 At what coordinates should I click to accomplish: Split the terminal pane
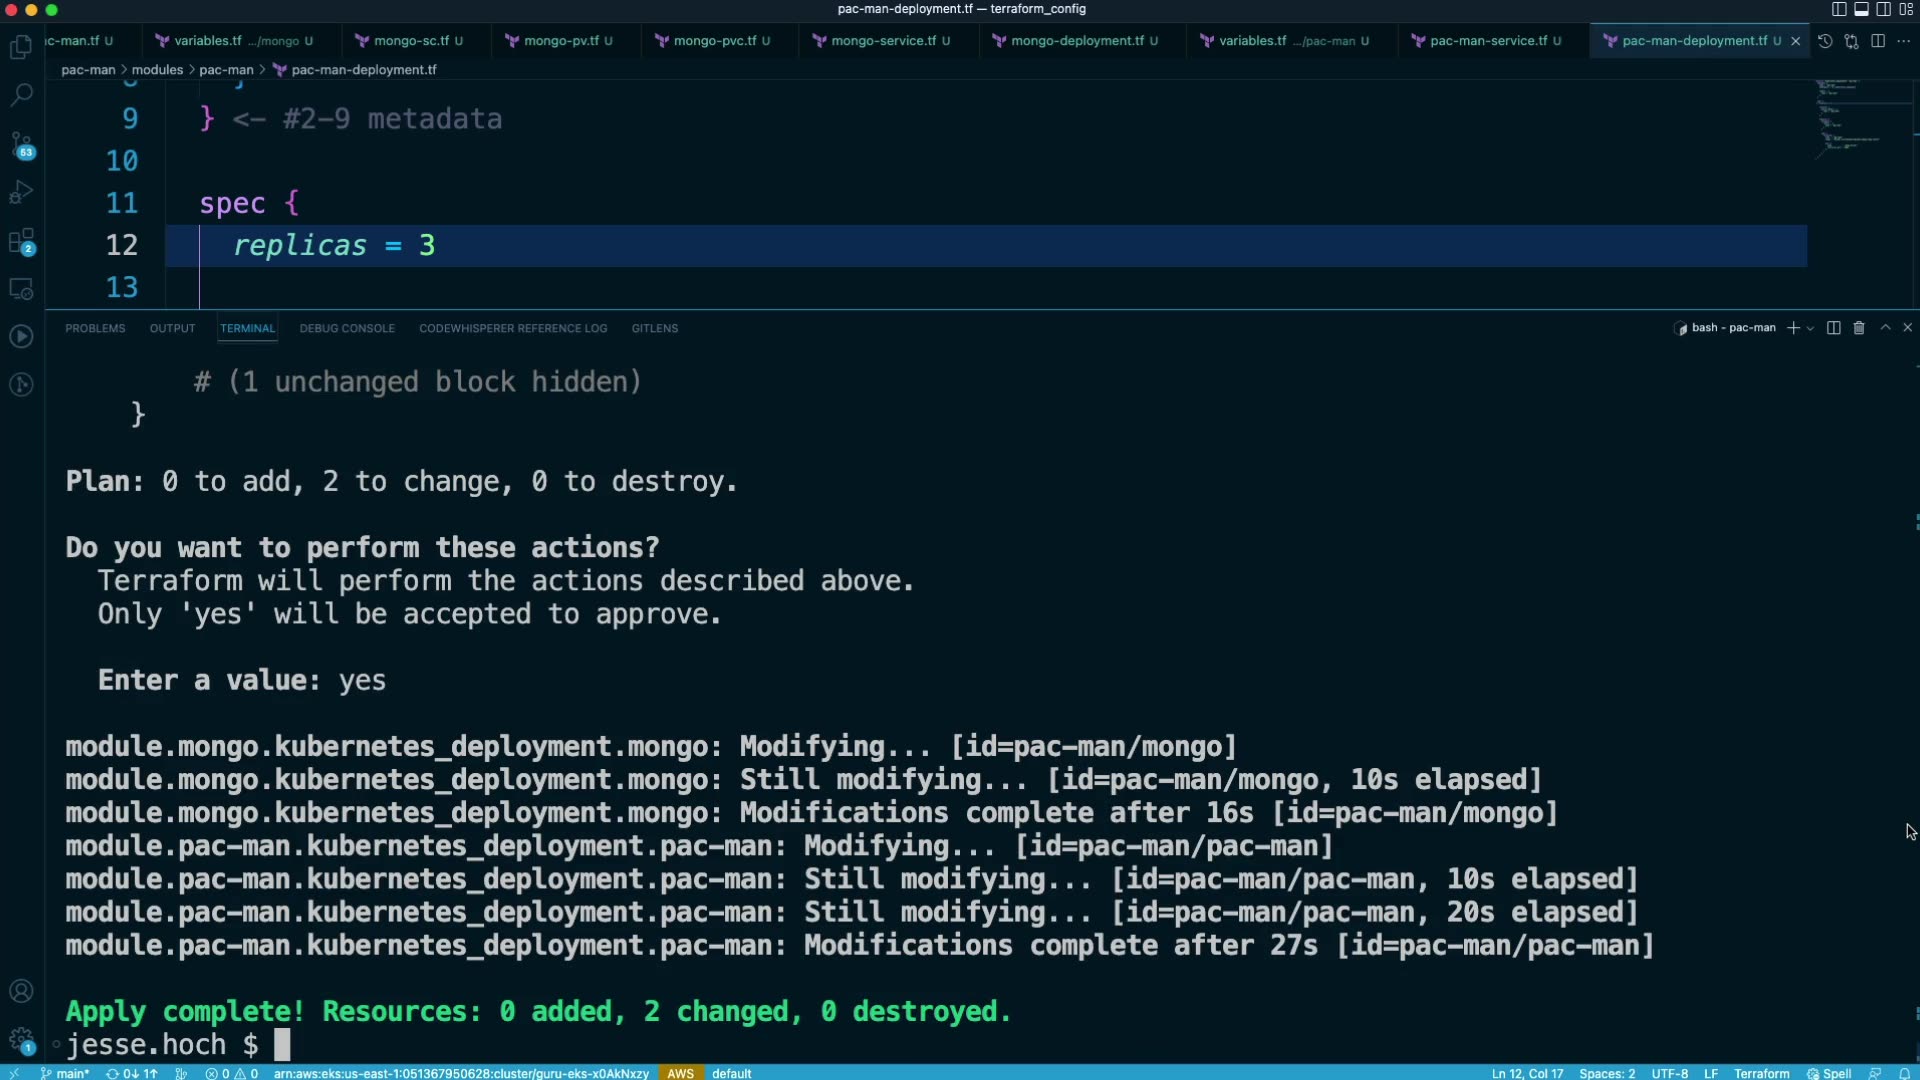point(1833,328)
